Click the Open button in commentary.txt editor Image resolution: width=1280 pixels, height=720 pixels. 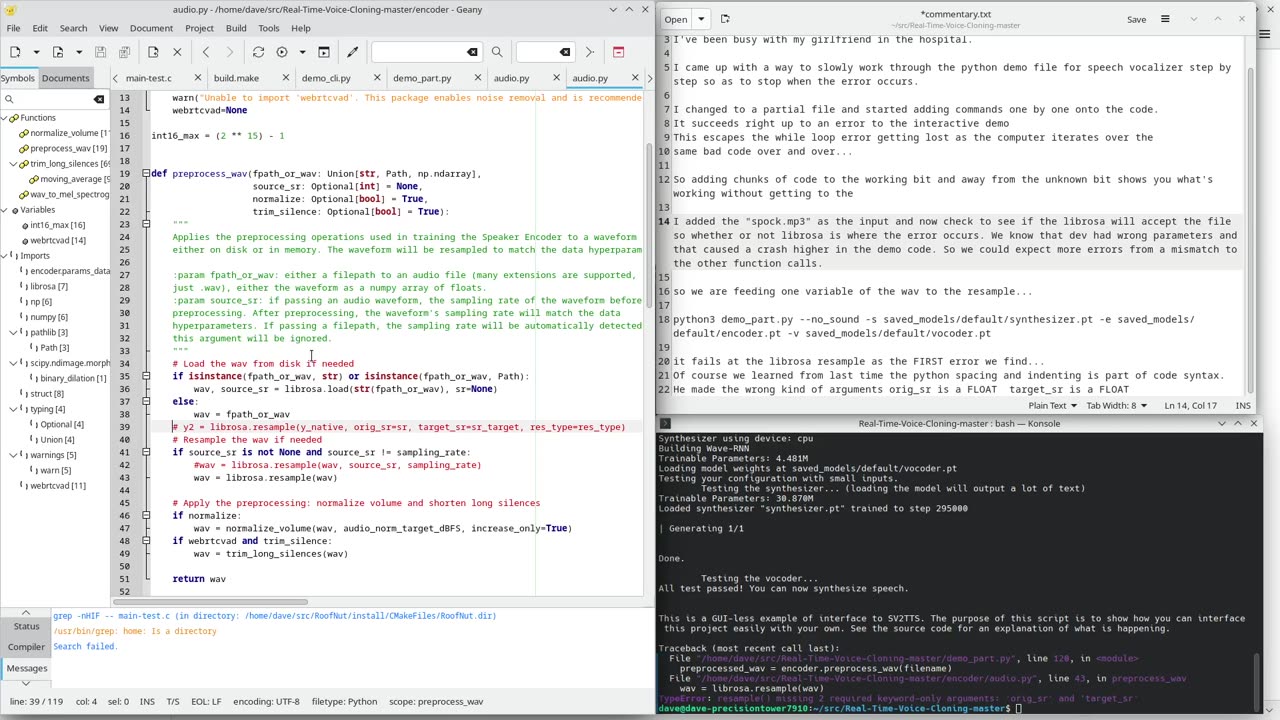pyautogui.click(x=676, y=19)
